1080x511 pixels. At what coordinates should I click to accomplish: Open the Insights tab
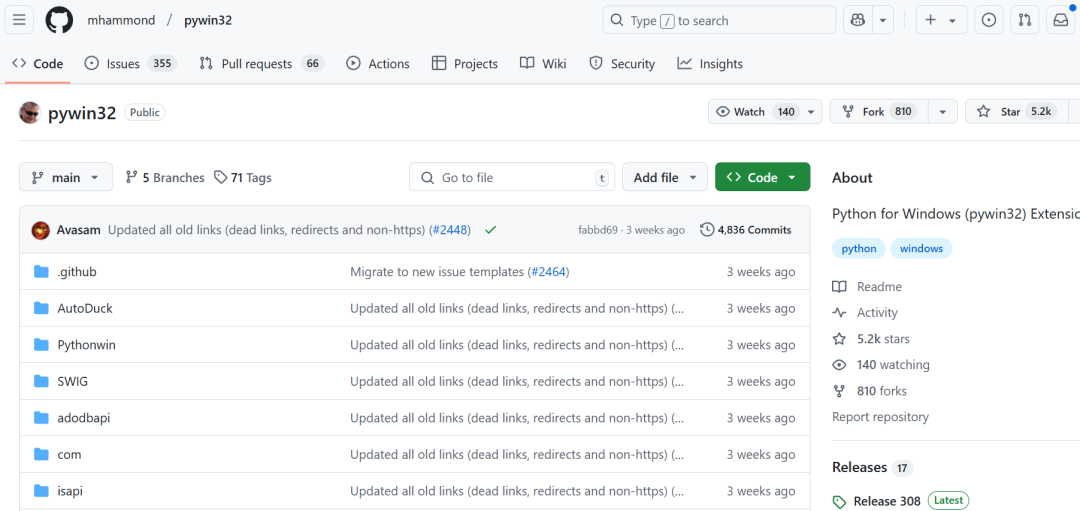point(710,64)
